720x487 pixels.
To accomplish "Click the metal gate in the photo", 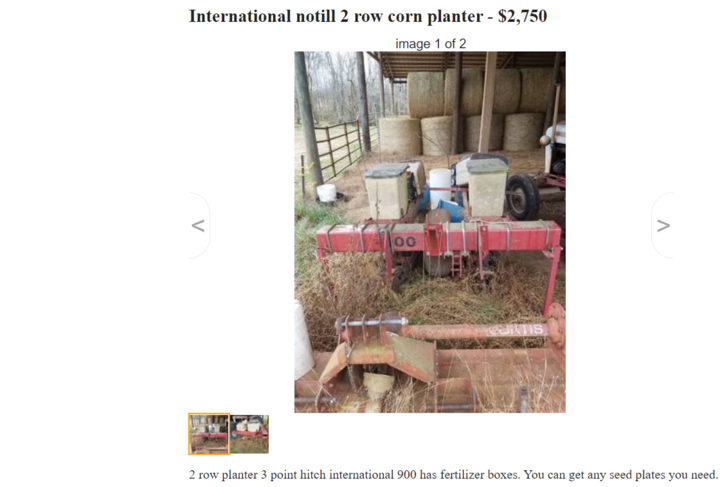I will click(x=342, y=146).
